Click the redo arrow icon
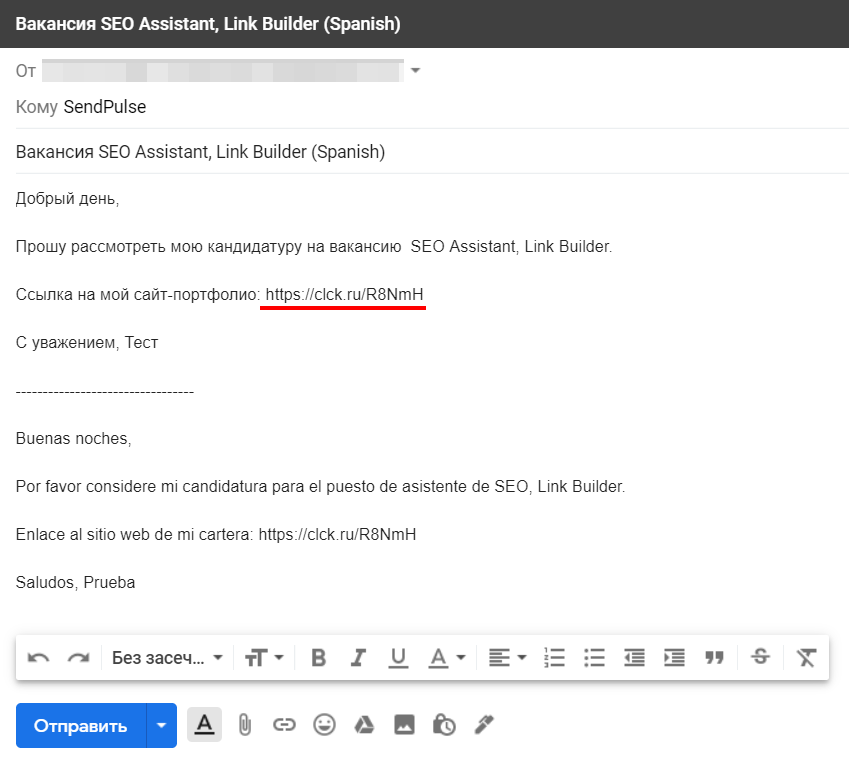The width and height of the screenshot is (849, 758). 79,658
